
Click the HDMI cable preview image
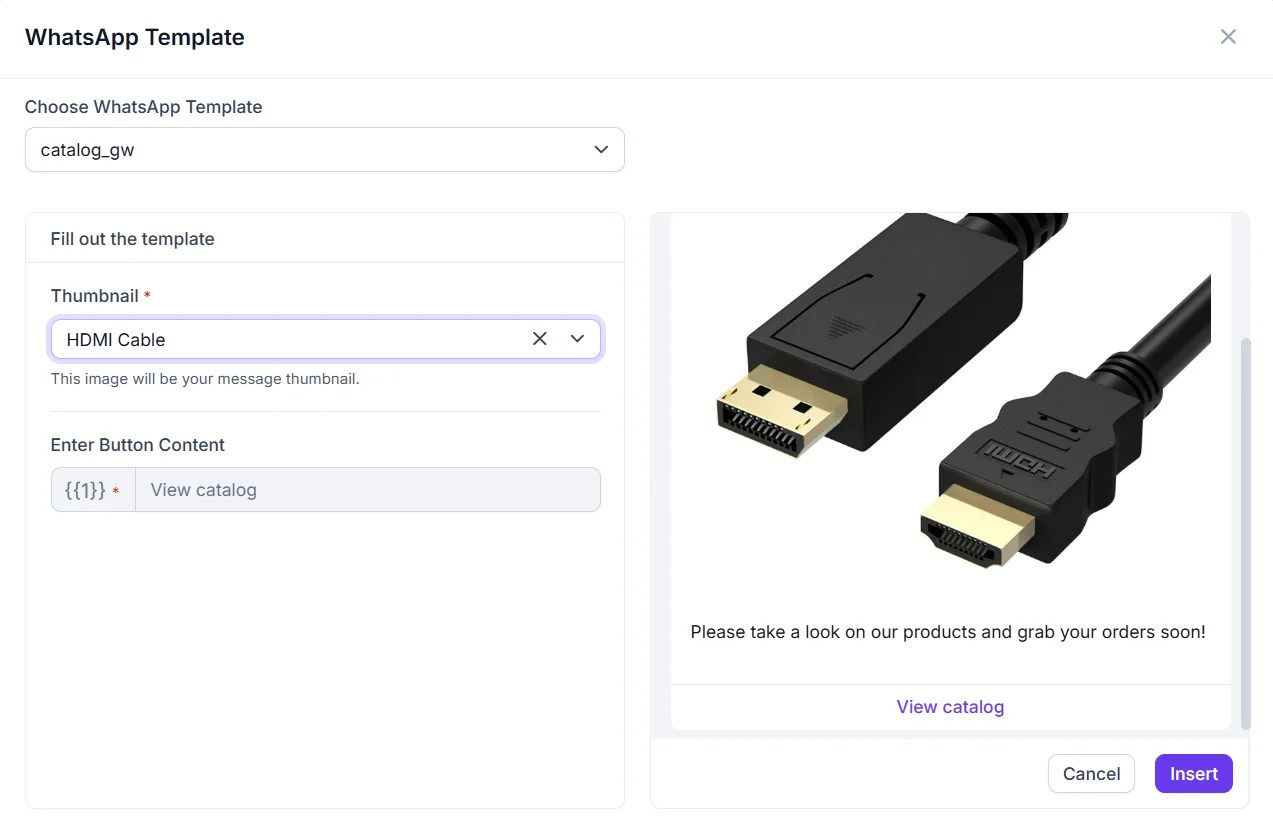[950, 400]
